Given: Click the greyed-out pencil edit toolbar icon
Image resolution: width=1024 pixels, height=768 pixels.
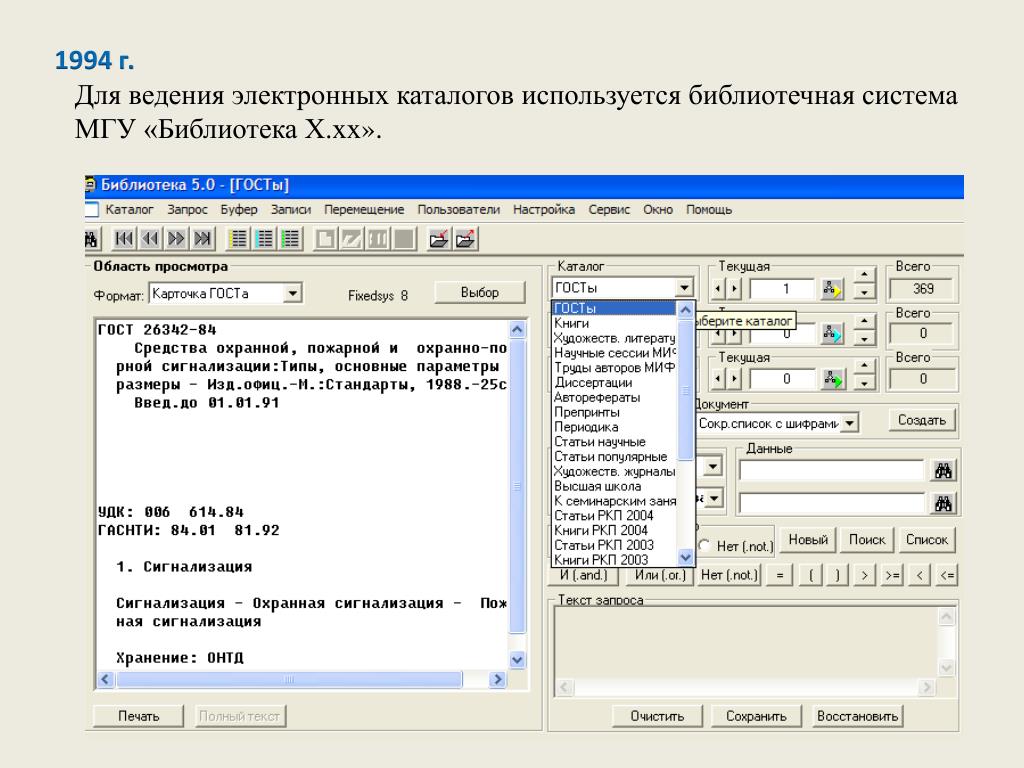Looking at the screenshot, I should [x=351, y=239].
